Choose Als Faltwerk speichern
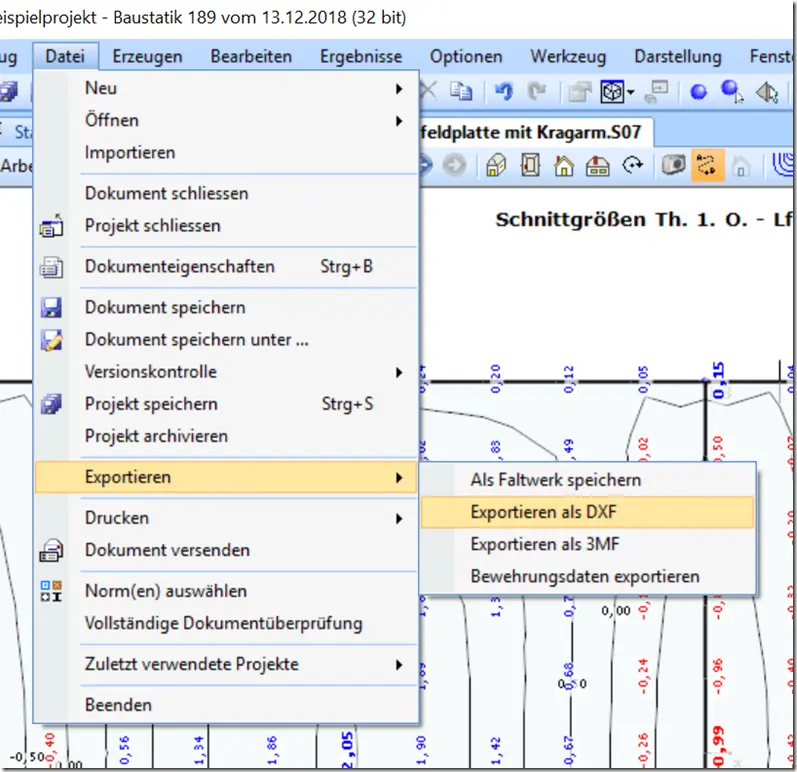This screenshot has width=797, height=772. pos(588,480)
